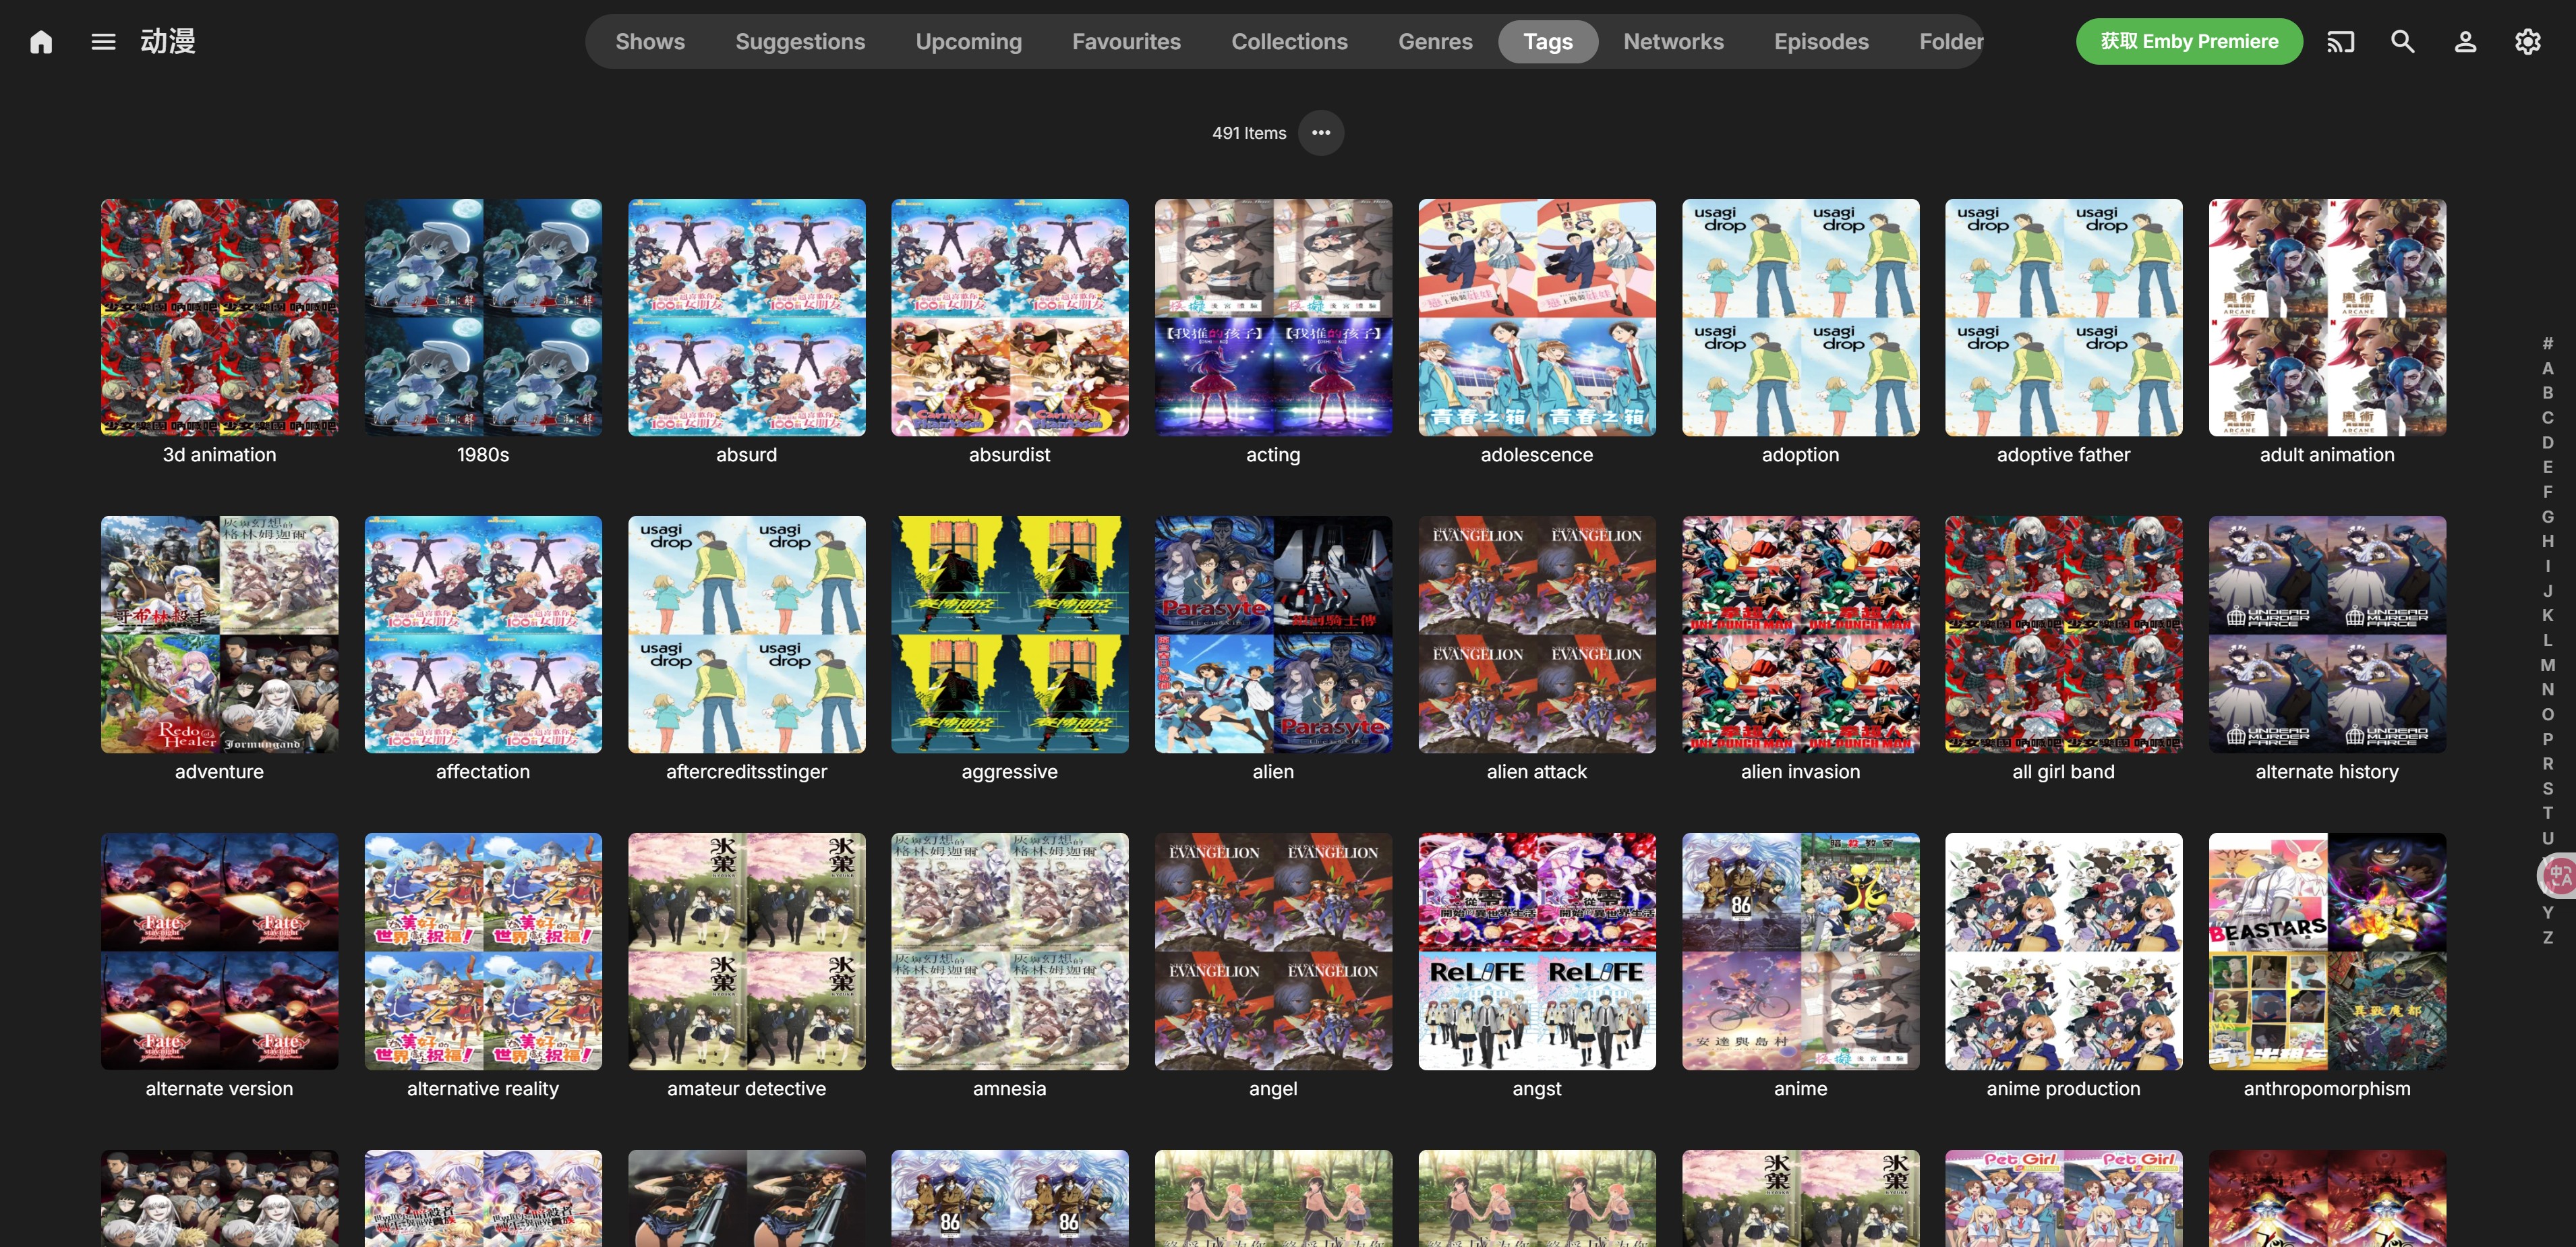
Task: Open the alien invasion tag thumbnail
Action: point(1800,634)
